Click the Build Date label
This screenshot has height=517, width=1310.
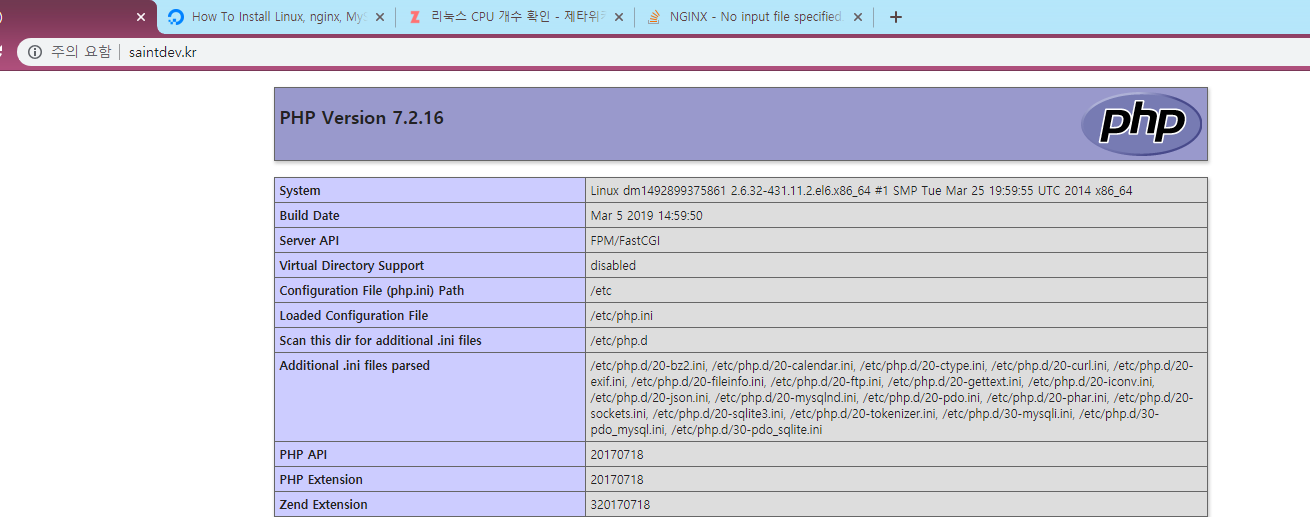click(x=309, y=216)
